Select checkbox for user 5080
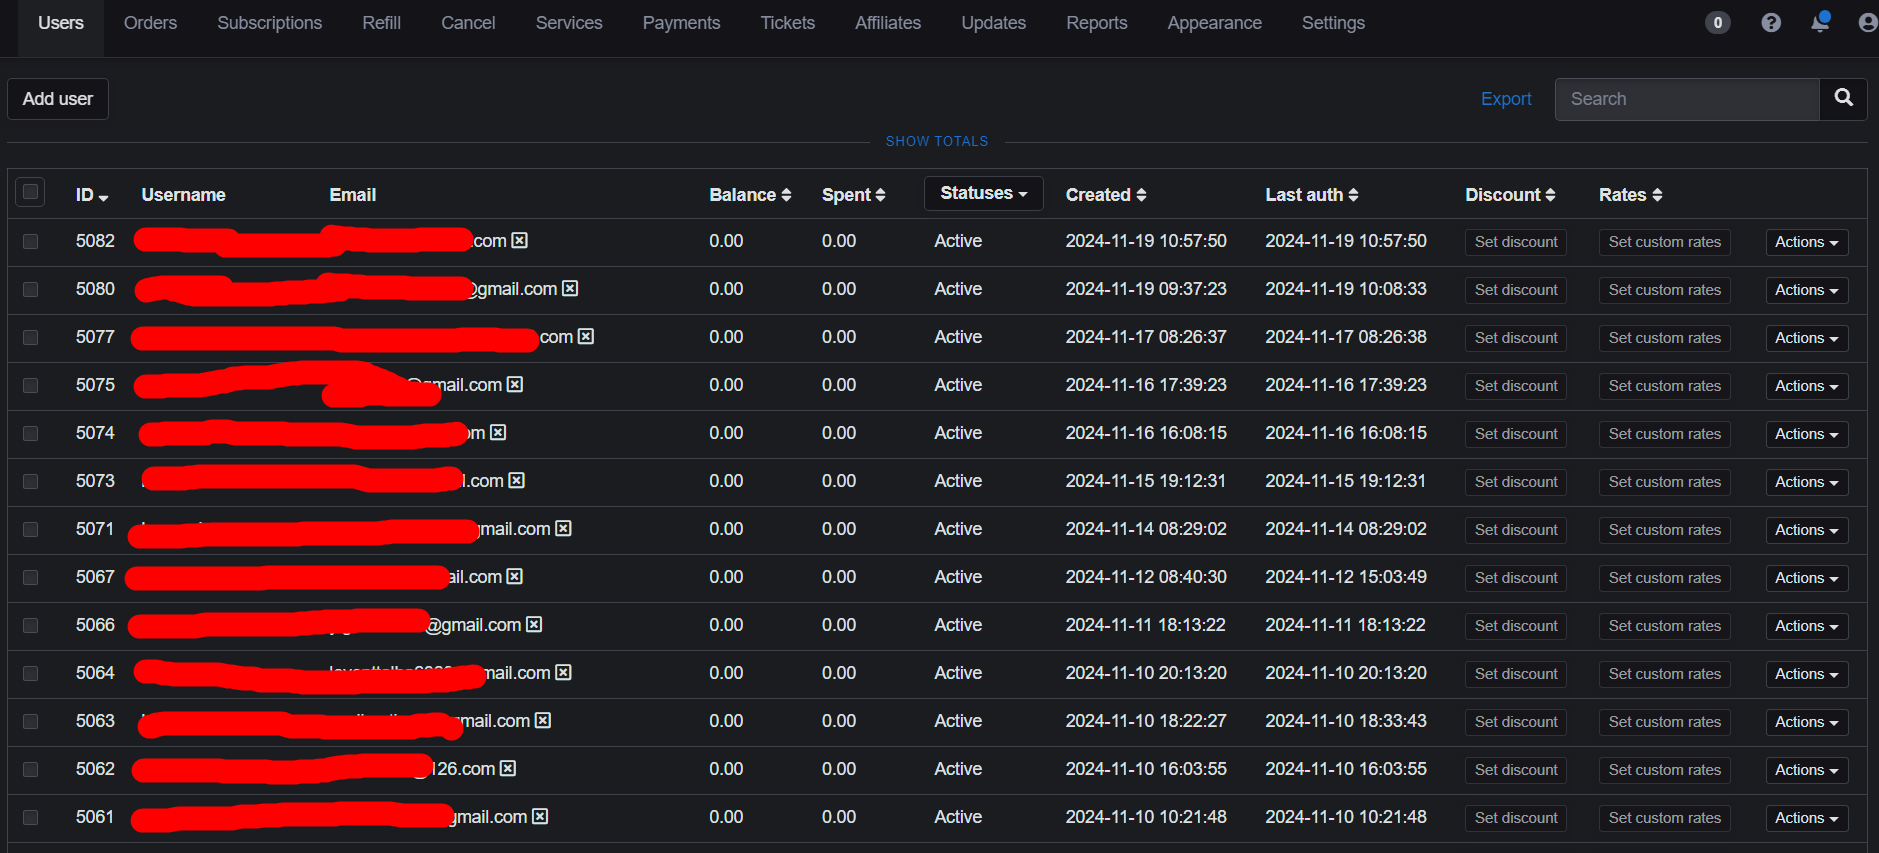Image resolution: width=1879 pixels, height=853 pixels. coord(31,289)
